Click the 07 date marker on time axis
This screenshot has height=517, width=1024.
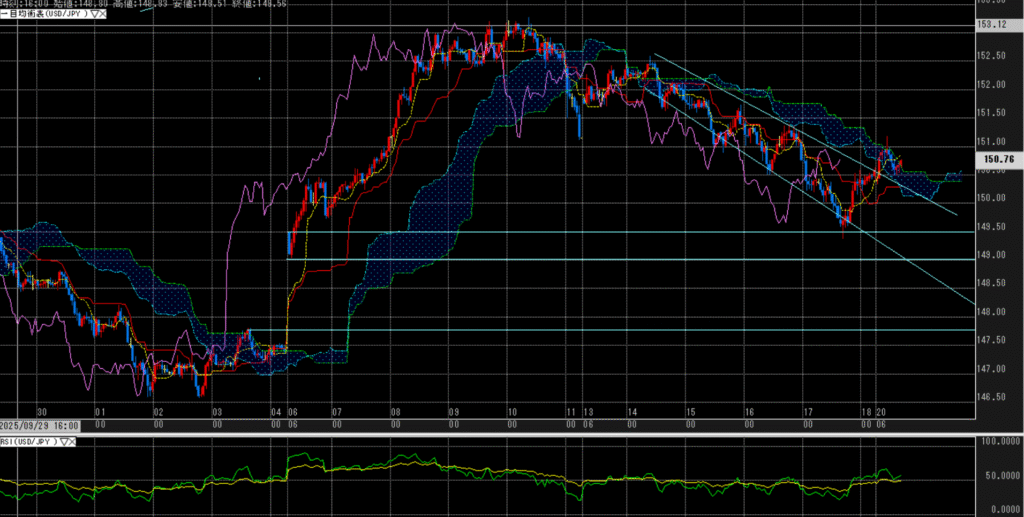click(x=337, y=411)
